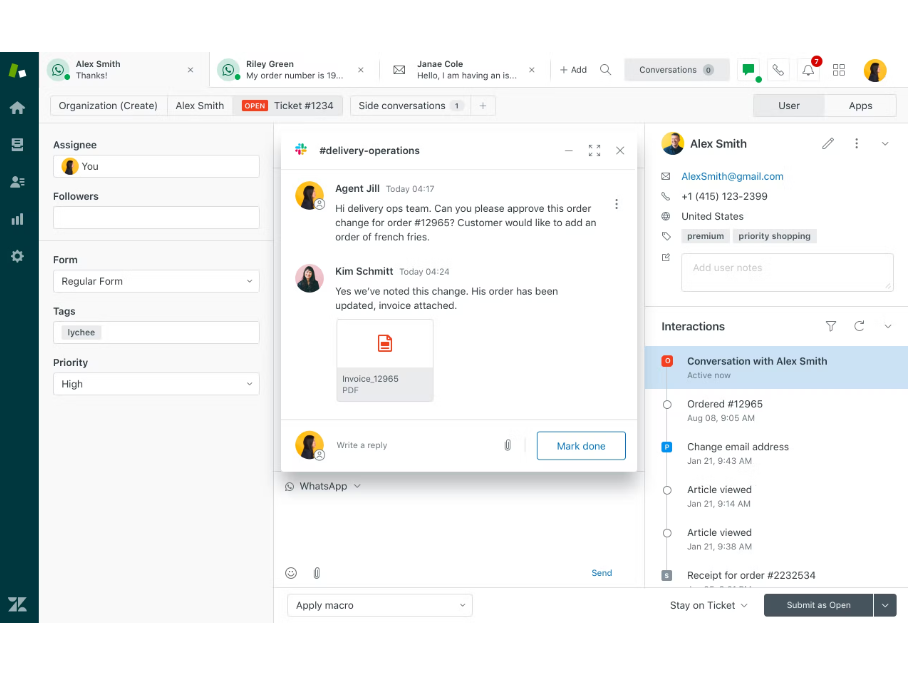Open the WhatsApp channel dropdown

click(x=323, y=486)
